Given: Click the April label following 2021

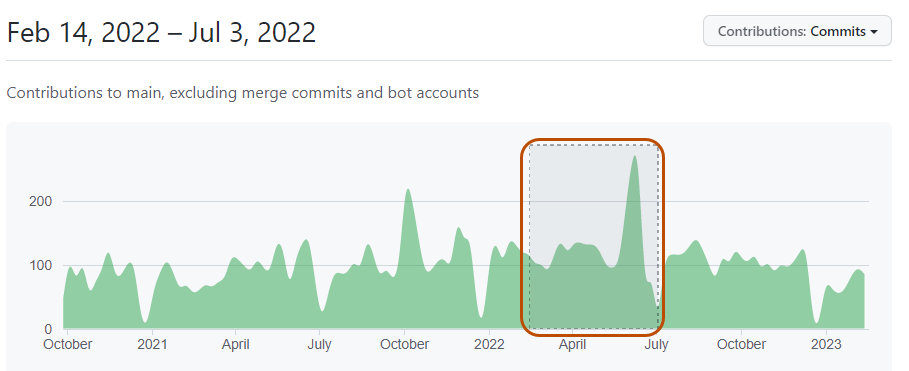Looking at the screenshot, I should click(236, 344).
